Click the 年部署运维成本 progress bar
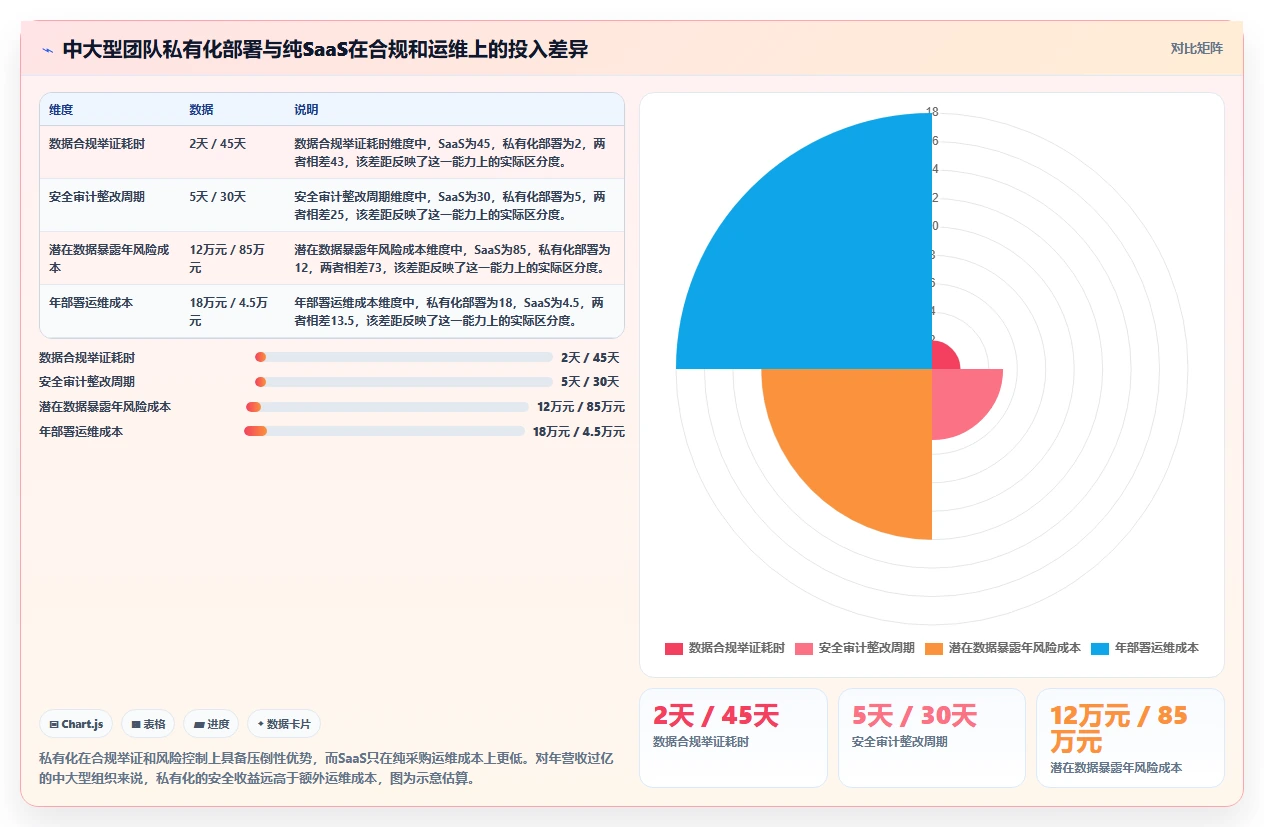 (384, 431)
